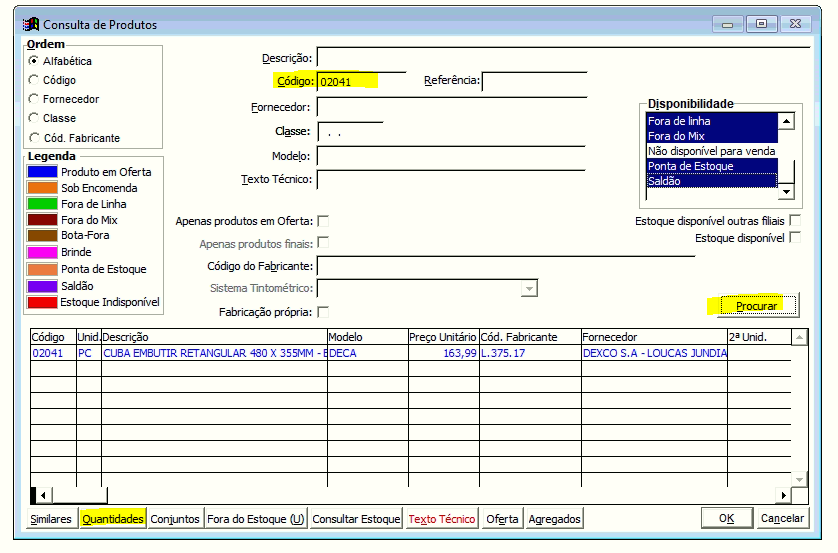838x553 pixels.
Task: Click into the Descrição input field
Action: pyautogui.click(x=563, y=57)
